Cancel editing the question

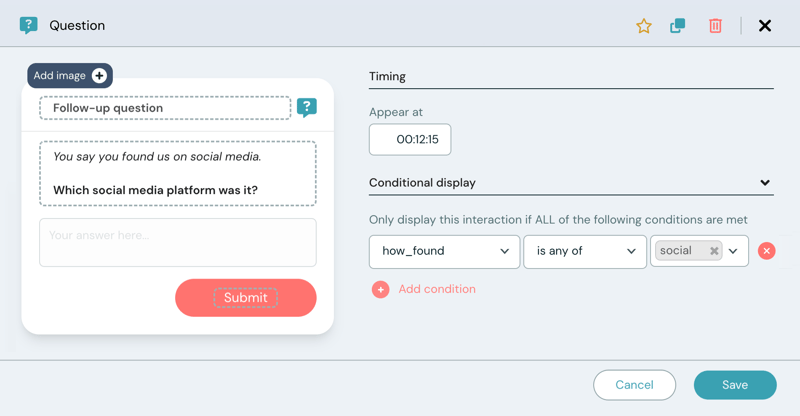[x=634, y=385]
